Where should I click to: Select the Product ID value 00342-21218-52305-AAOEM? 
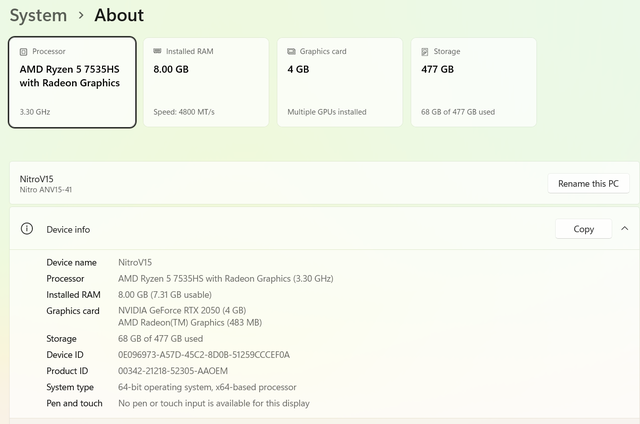173,371
